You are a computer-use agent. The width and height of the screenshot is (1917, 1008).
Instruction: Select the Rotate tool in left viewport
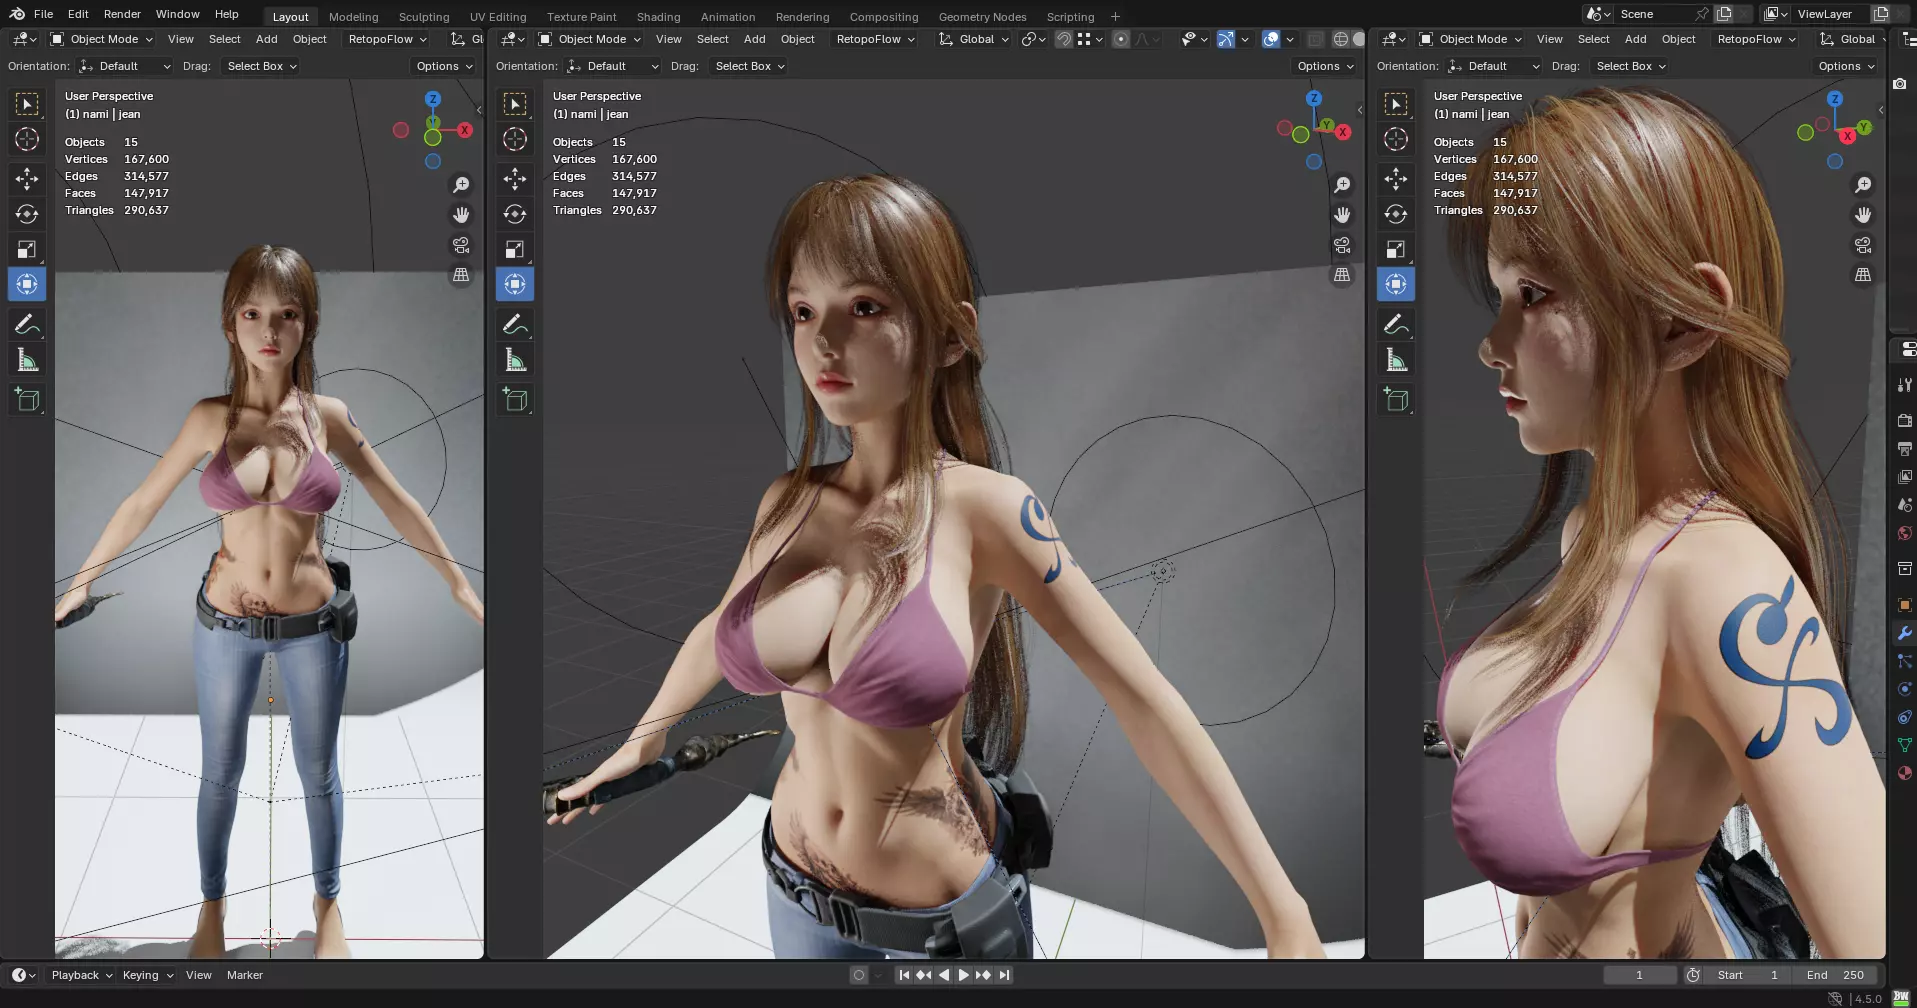point(27,215)
